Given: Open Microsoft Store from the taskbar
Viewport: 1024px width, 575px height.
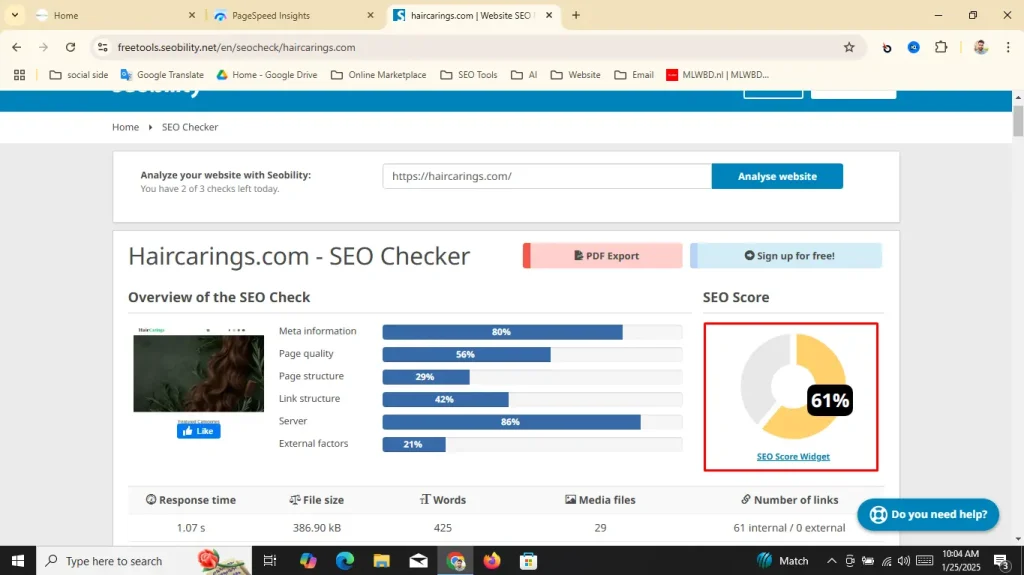Looking at the screenshot, I should pos(528,561).
